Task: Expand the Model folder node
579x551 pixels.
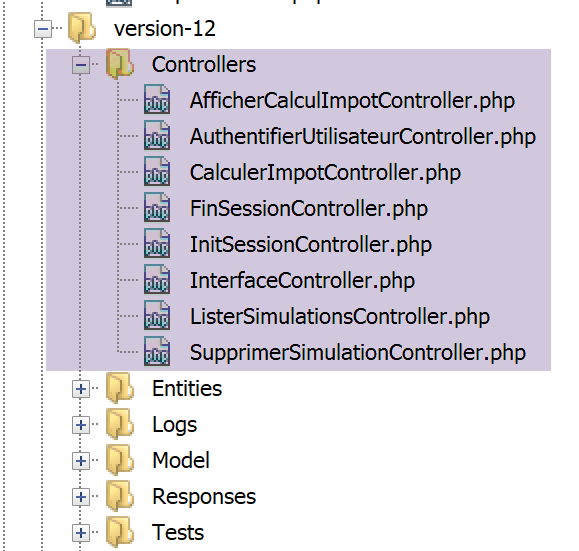Action: click(81, 461)
